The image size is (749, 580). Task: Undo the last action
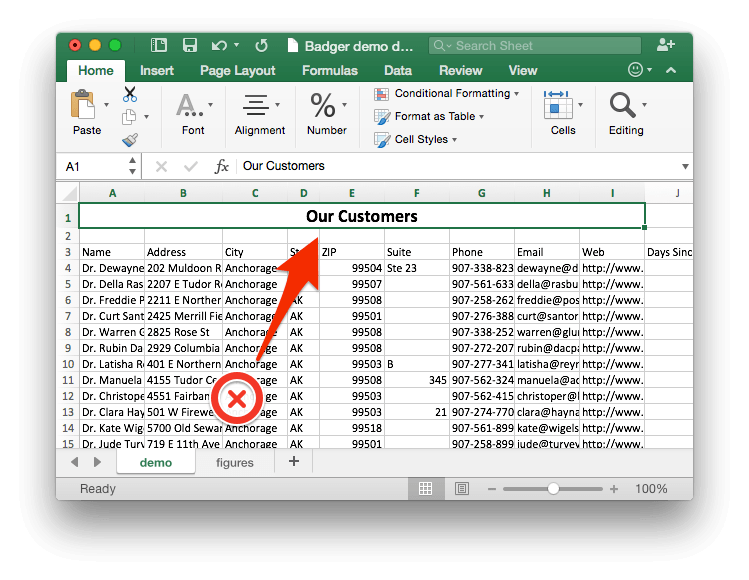point(219,46)
